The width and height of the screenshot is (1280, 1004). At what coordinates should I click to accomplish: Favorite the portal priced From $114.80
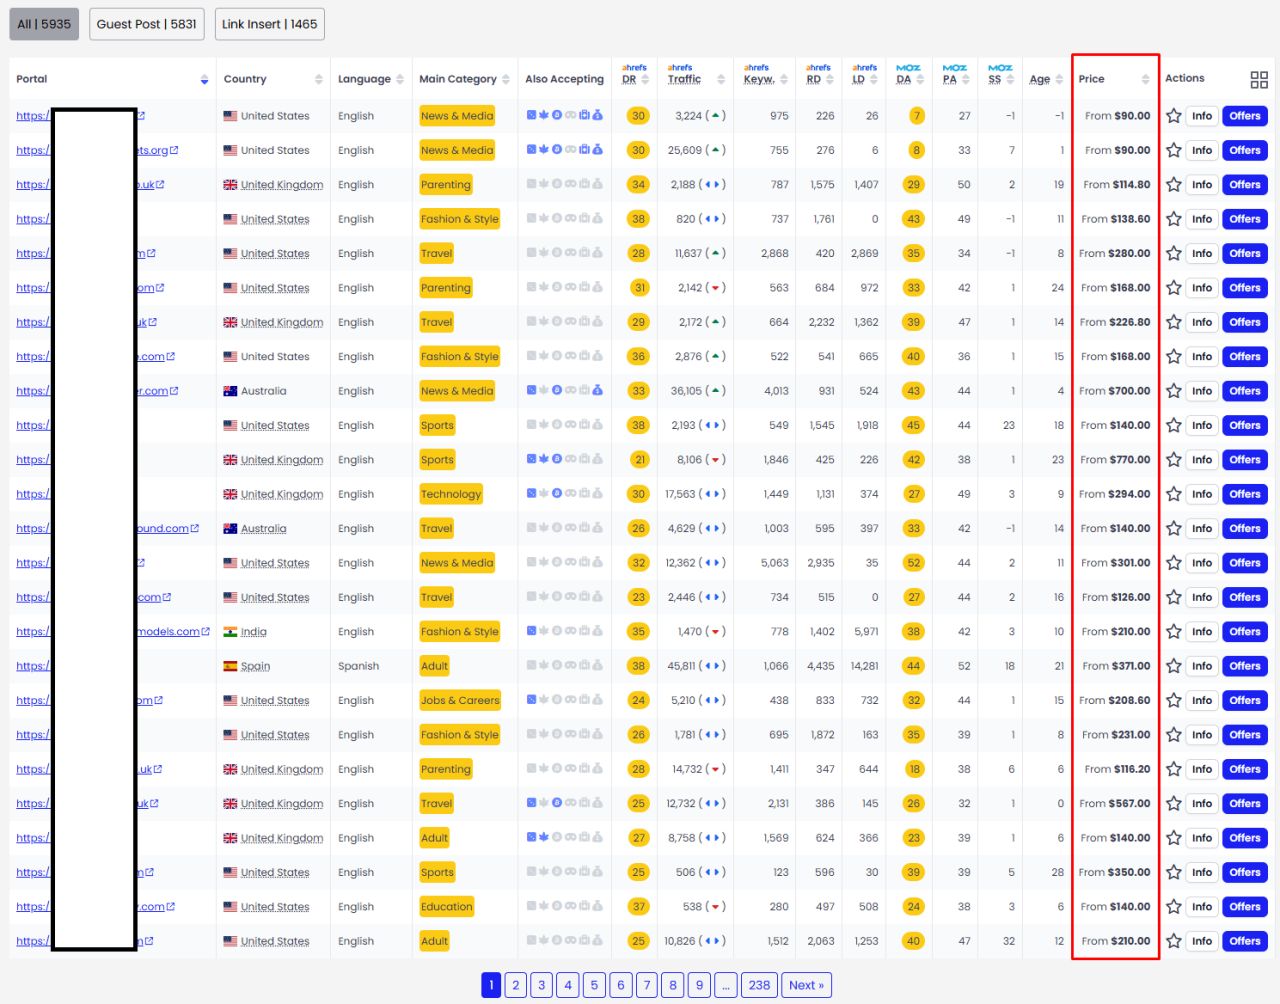point(1174,185)
